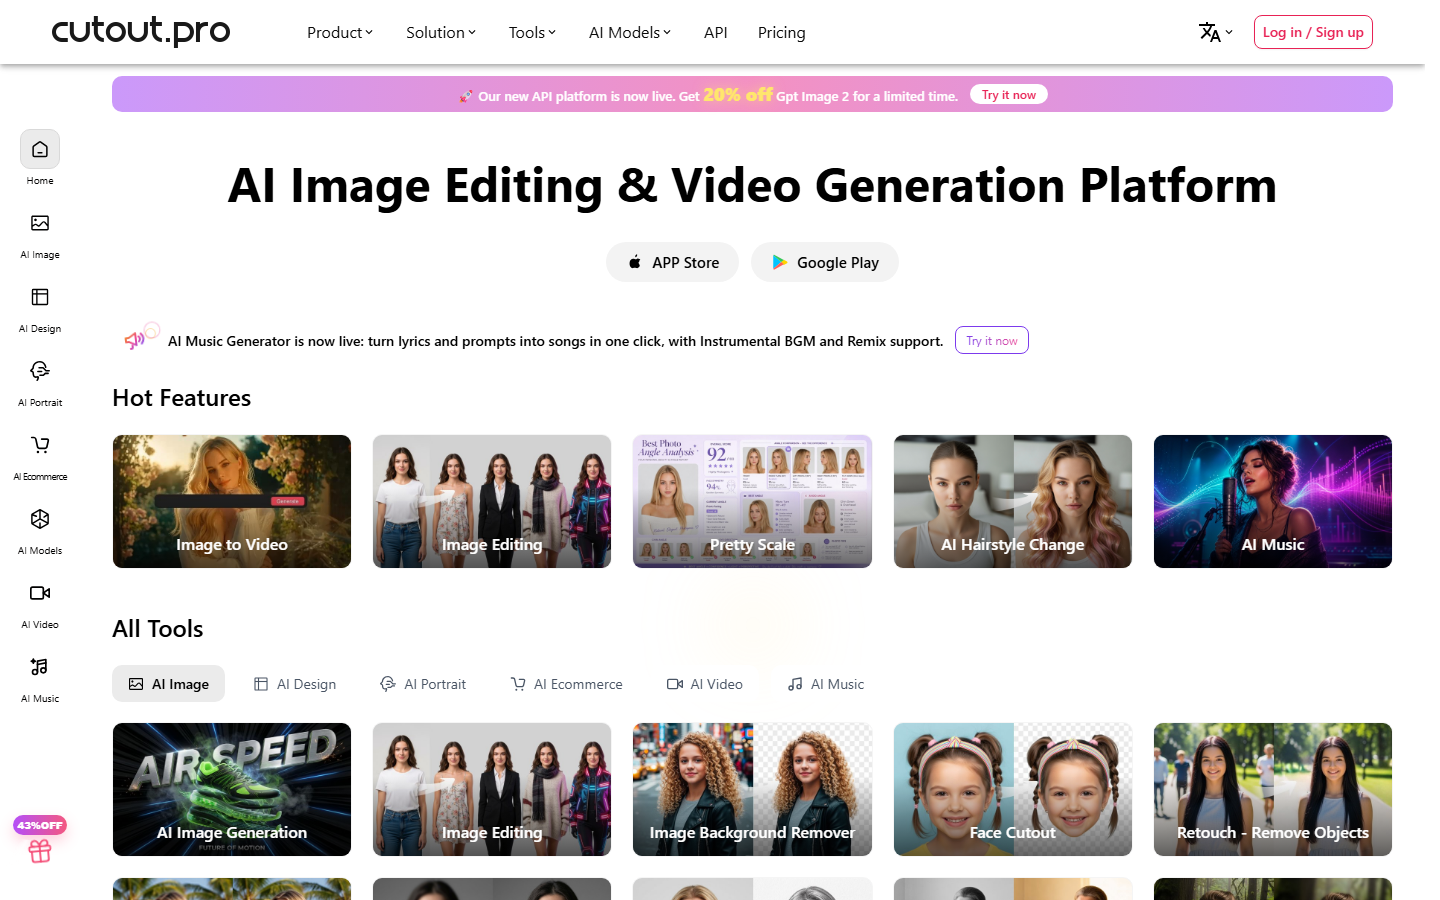Select the AI Image sidebar icon
This screenshot has height=900, width=1440.
pos(40,223)
